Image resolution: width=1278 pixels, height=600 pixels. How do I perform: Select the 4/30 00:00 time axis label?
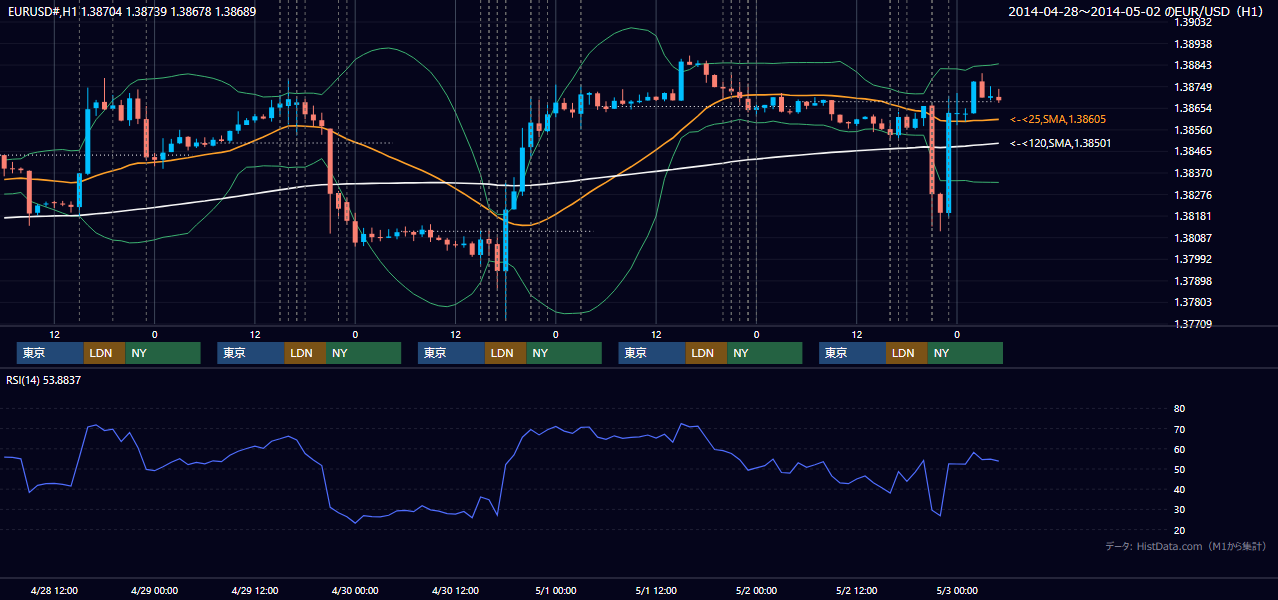pos(355,590)
